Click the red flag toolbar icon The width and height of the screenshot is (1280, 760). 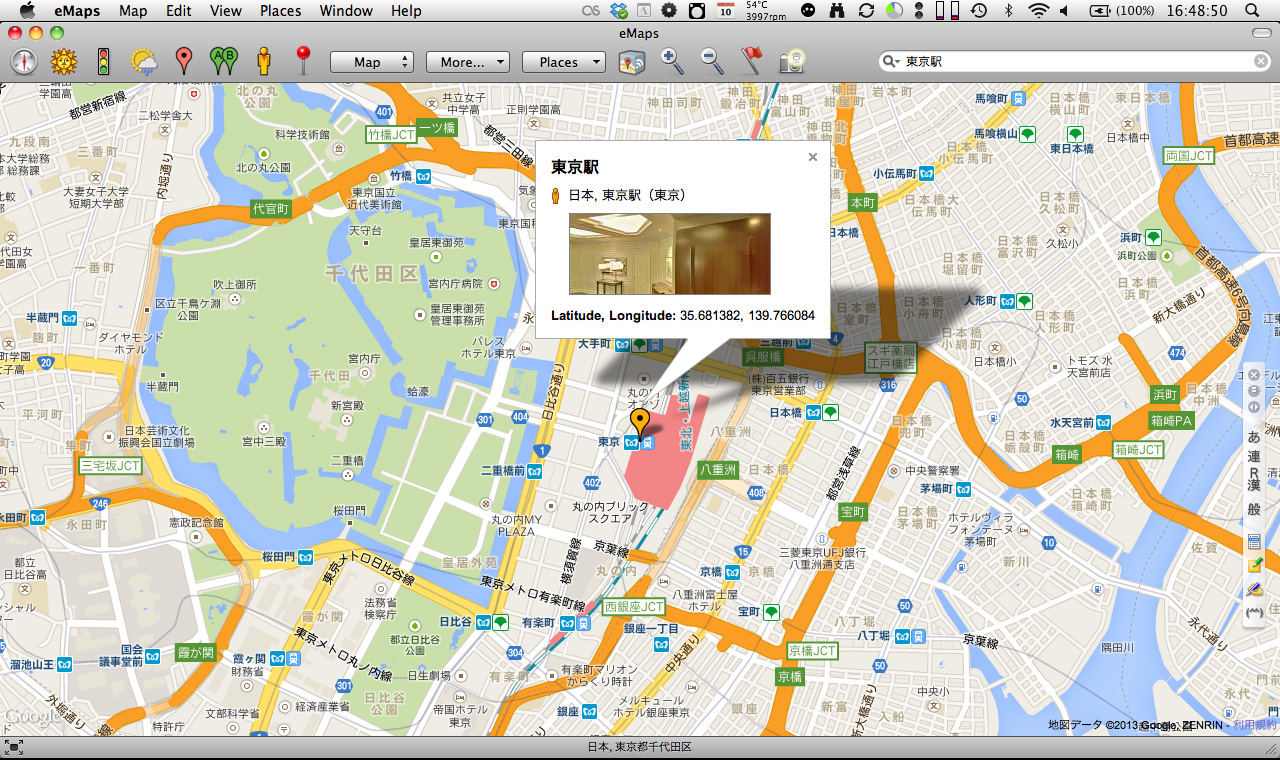pyautogui.click(x=752, y=62)
